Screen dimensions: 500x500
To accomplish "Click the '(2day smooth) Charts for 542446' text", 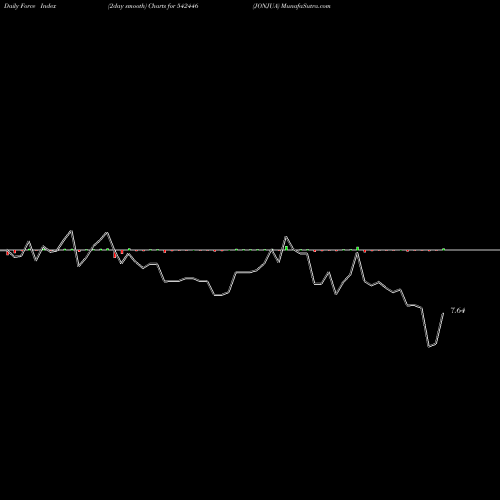I will [x=153, y=6].
